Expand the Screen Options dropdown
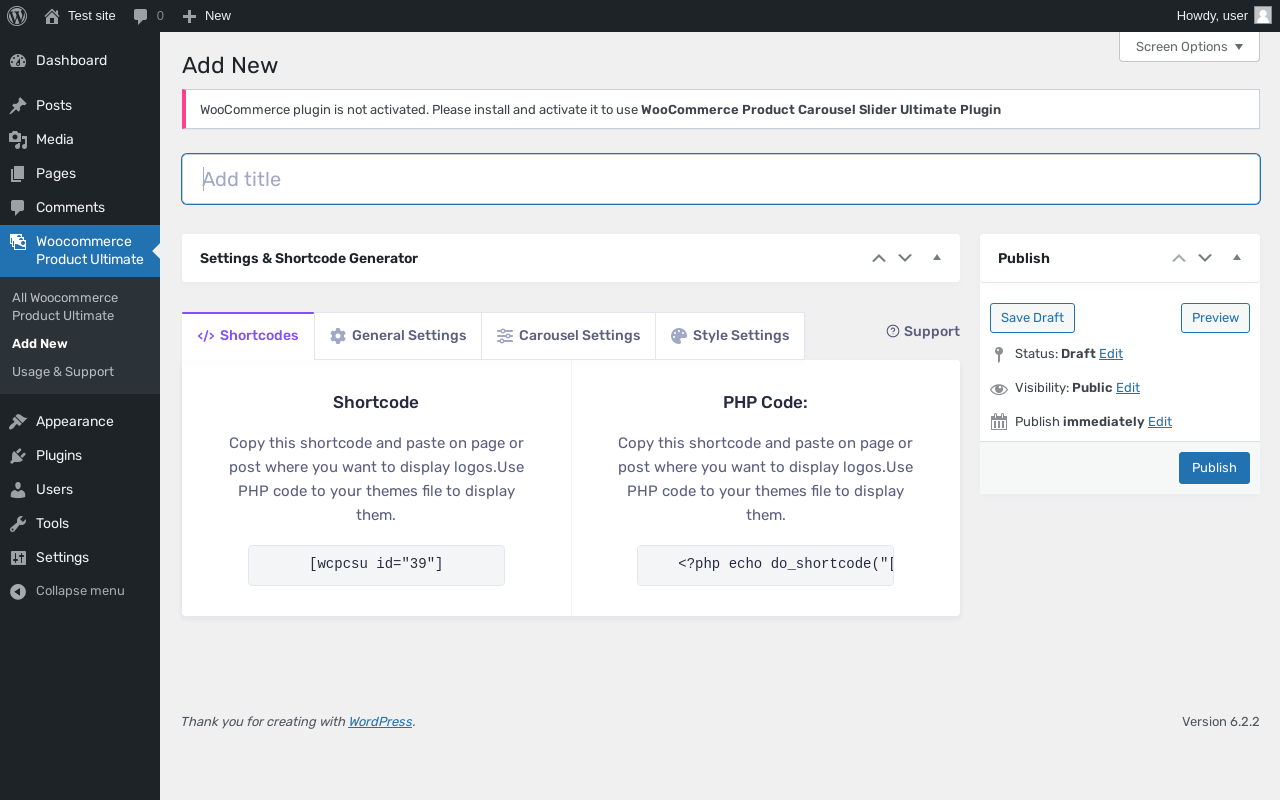 1189,47
